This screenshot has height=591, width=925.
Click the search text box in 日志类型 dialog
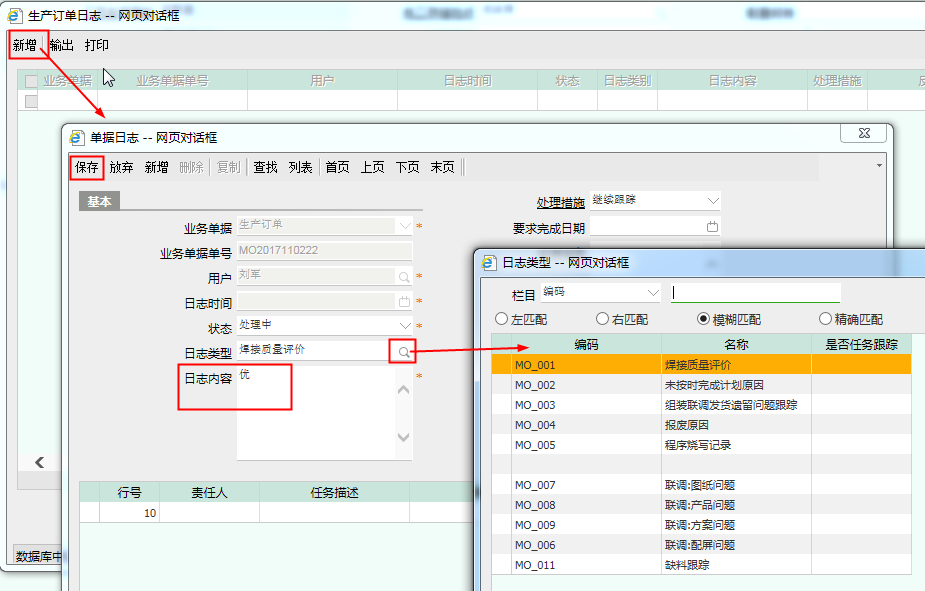point(756,293)
